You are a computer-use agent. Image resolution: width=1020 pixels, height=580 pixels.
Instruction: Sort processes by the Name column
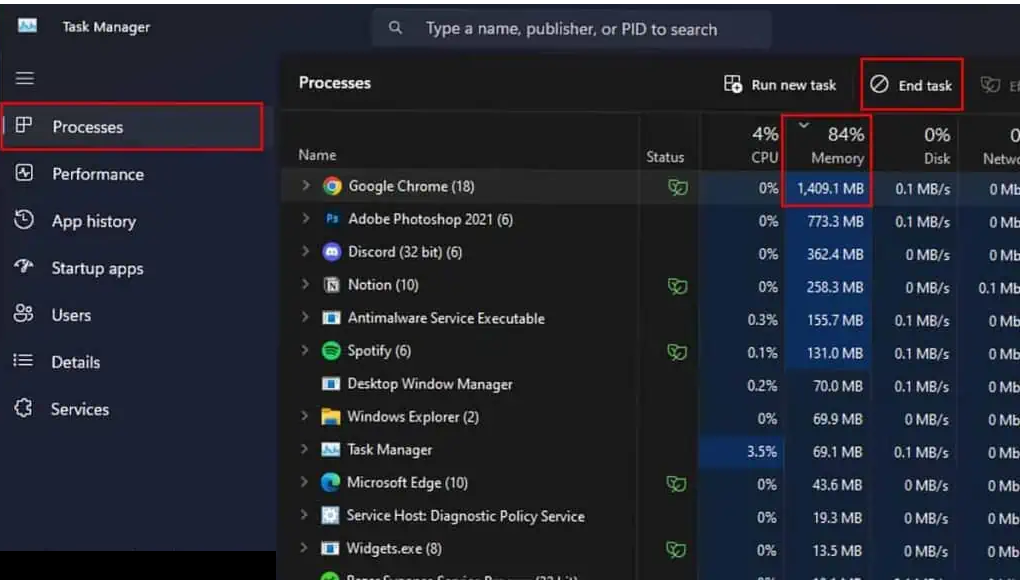click(x=317, y=155)
